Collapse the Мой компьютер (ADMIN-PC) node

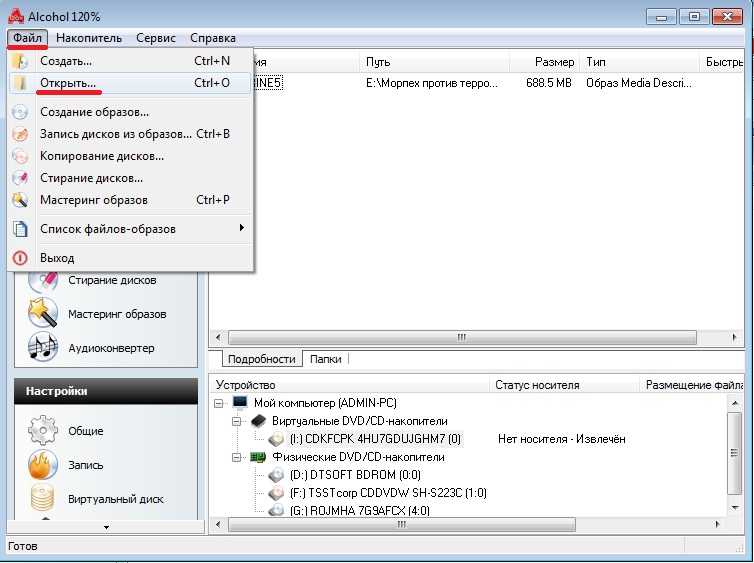[x=219, y=403]
